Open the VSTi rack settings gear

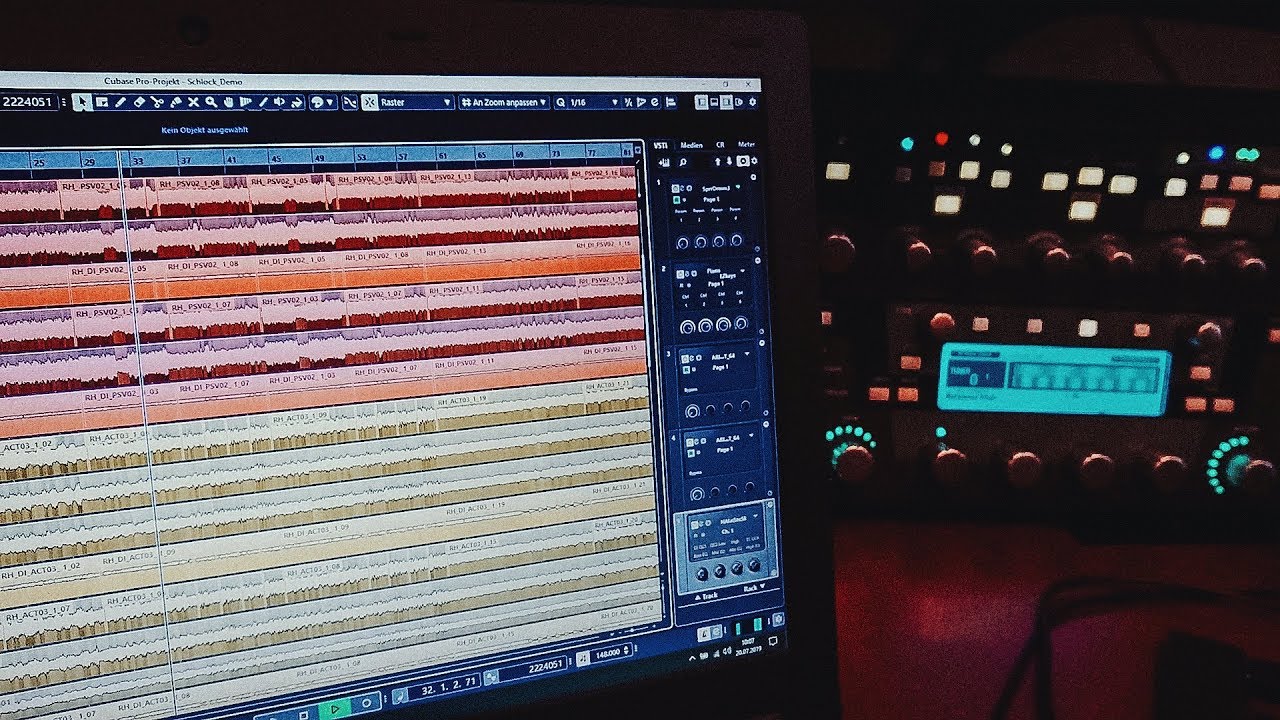[x=754, y=161]
